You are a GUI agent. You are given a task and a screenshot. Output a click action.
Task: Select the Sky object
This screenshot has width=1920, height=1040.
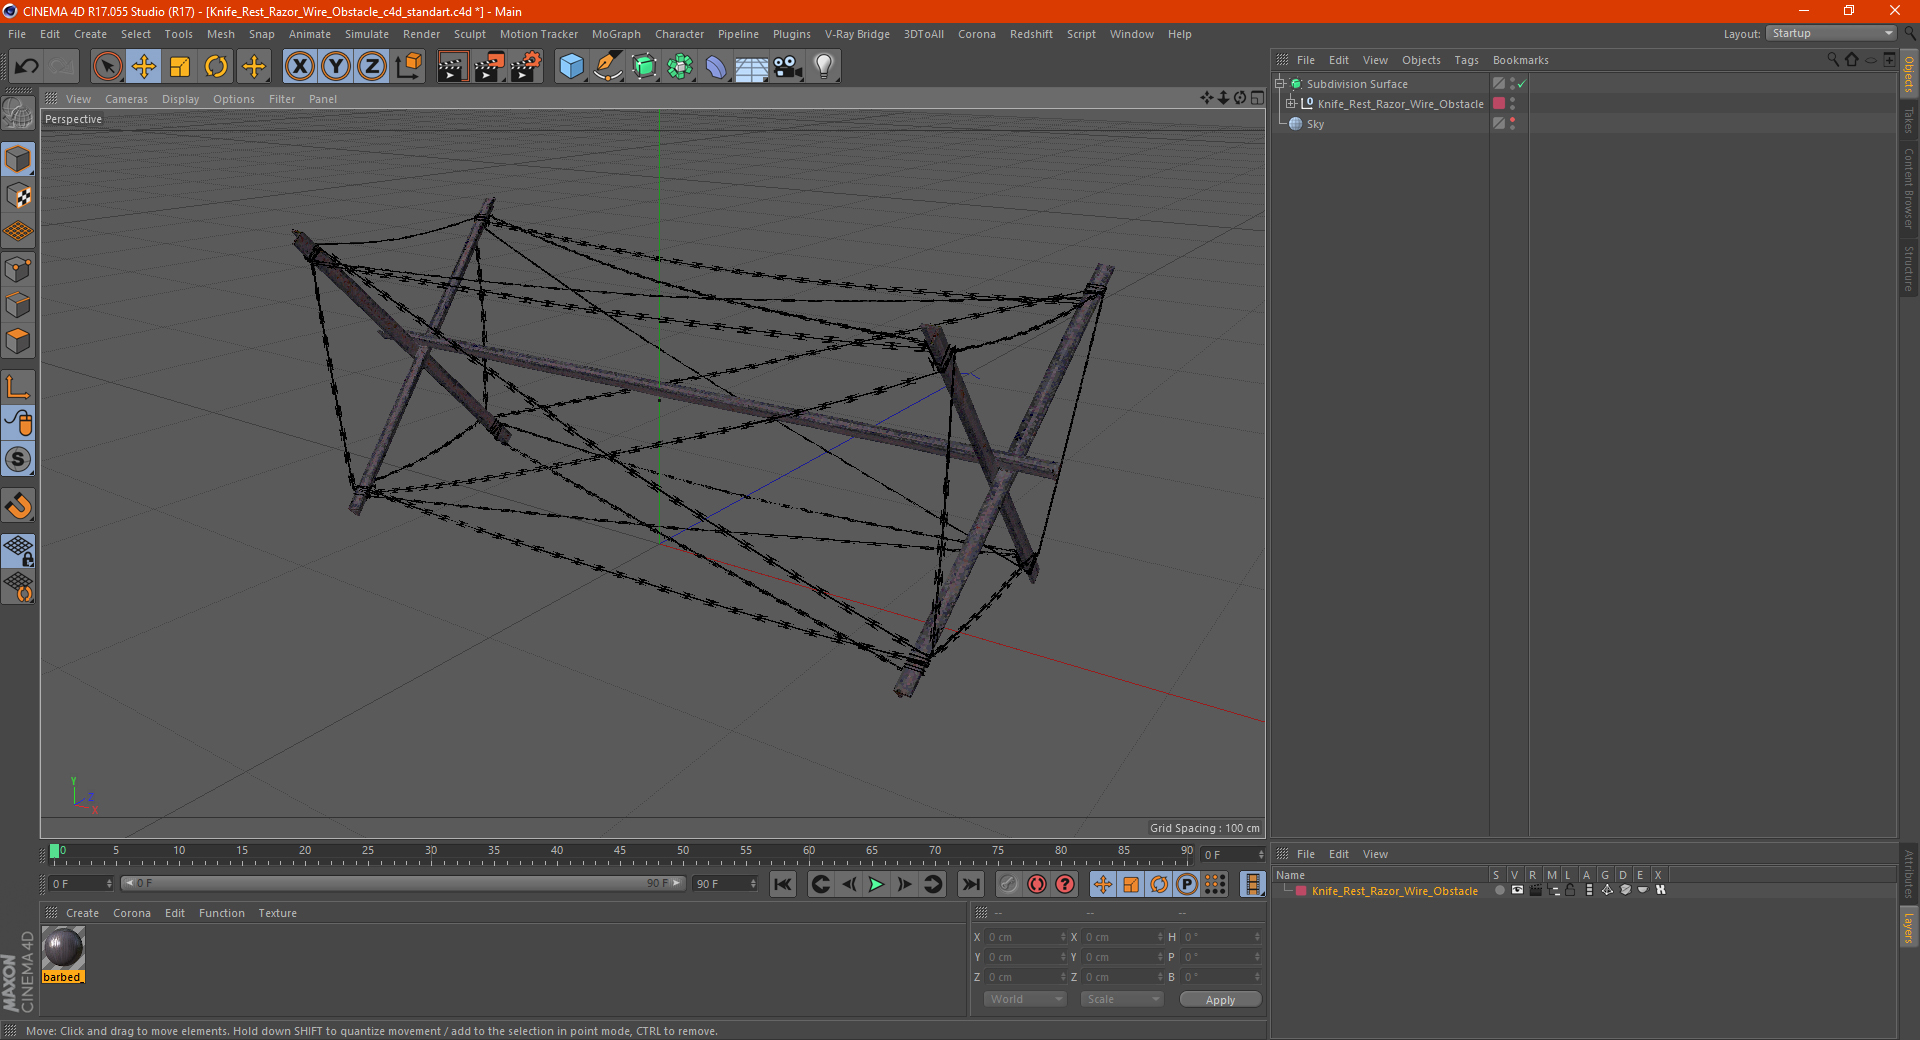click(1315, 124)
